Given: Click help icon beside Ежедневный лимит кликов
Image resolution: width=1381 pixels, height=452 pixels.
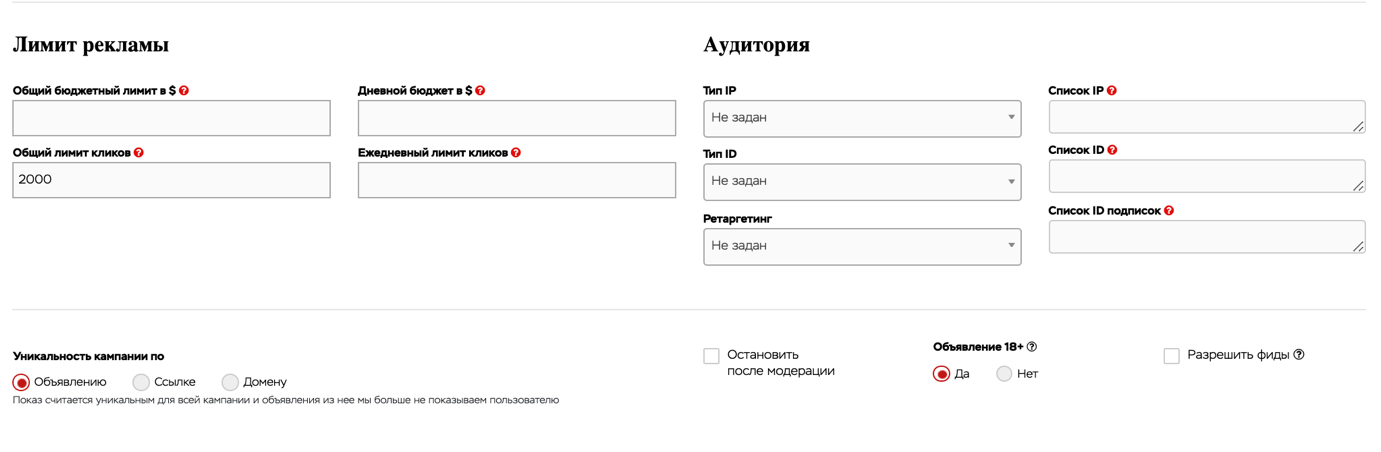Looking at the screenshot, I should tap(516, 153).
